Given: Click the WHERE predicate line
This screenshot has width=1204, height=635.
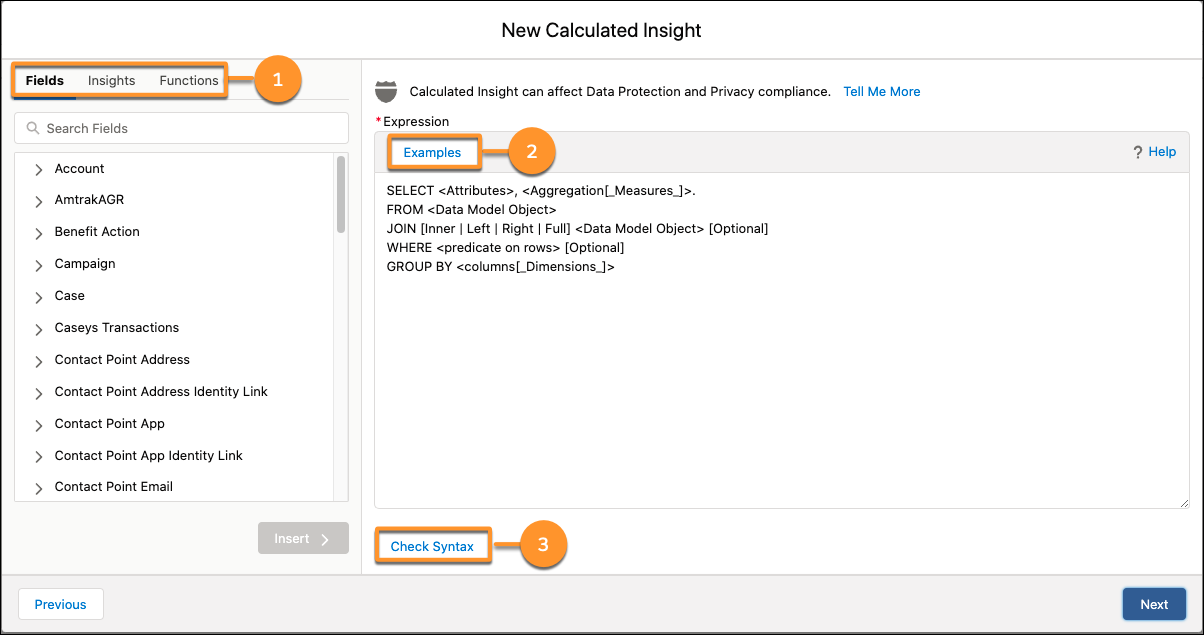Looking at the screenshot, I should tap(505, 247).
